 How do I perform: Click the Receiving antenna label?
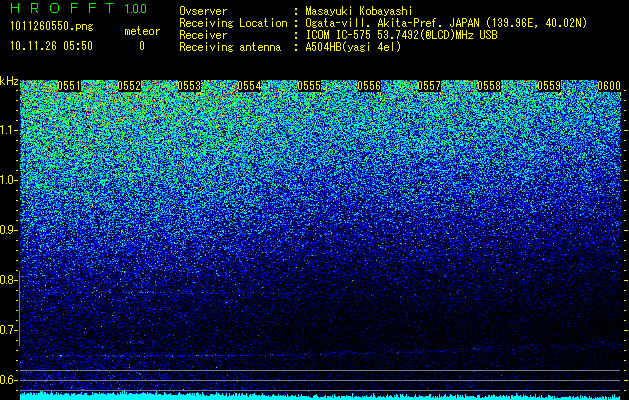(x=230, y=47)
